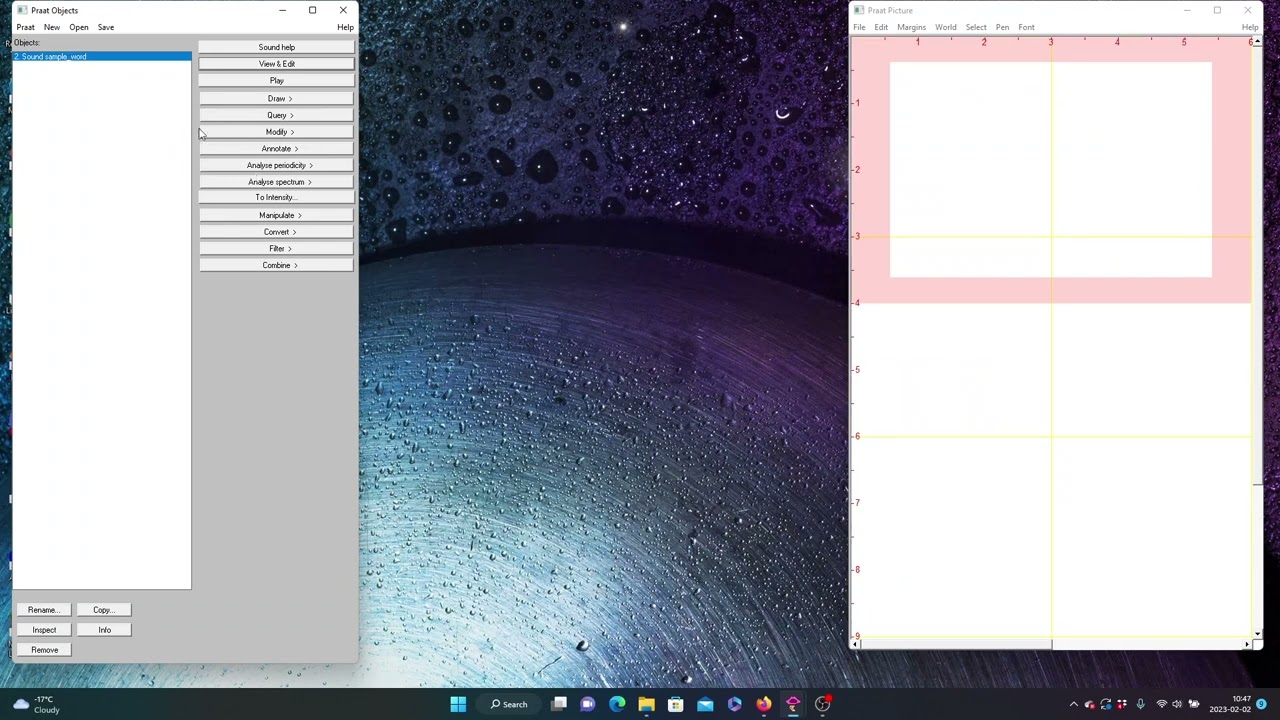Open Task View from the taskbar
The image size is (1280, 720).
click(559, 704)
